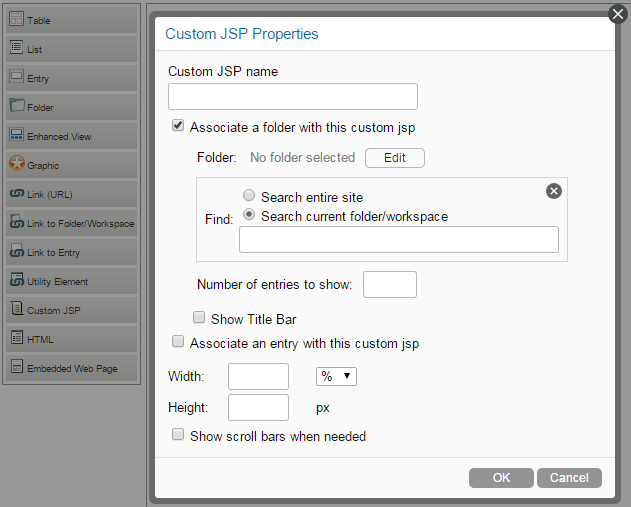Focus the Number of entries to show field

(x=389, y=285)
